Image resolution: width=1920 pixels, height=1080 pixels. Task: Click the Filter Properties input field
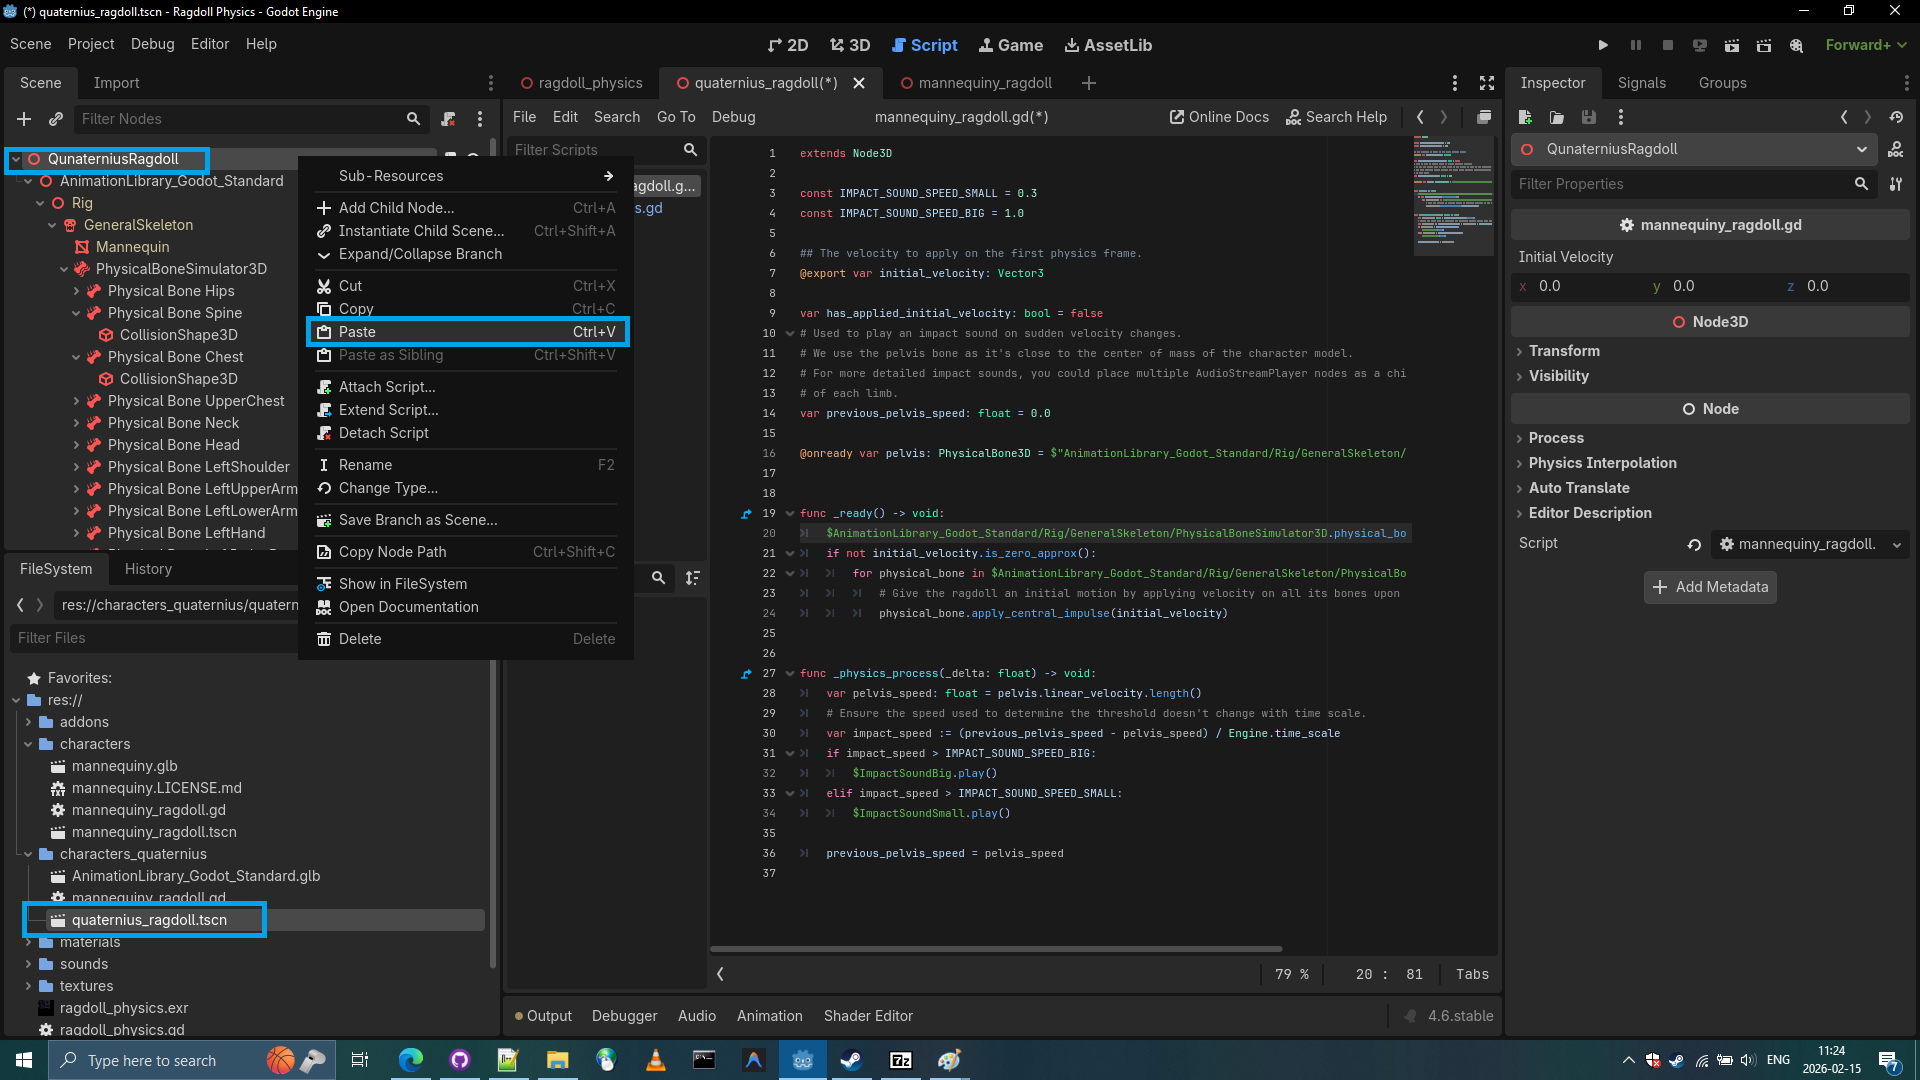click(1680, 184)
